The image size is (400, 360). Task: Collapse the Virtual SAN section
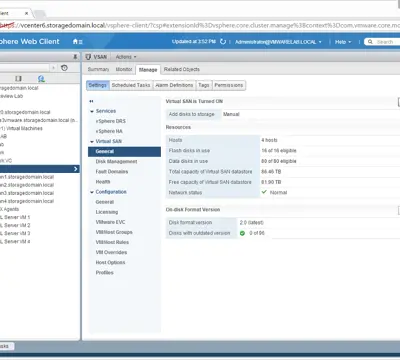coord(92,142)
